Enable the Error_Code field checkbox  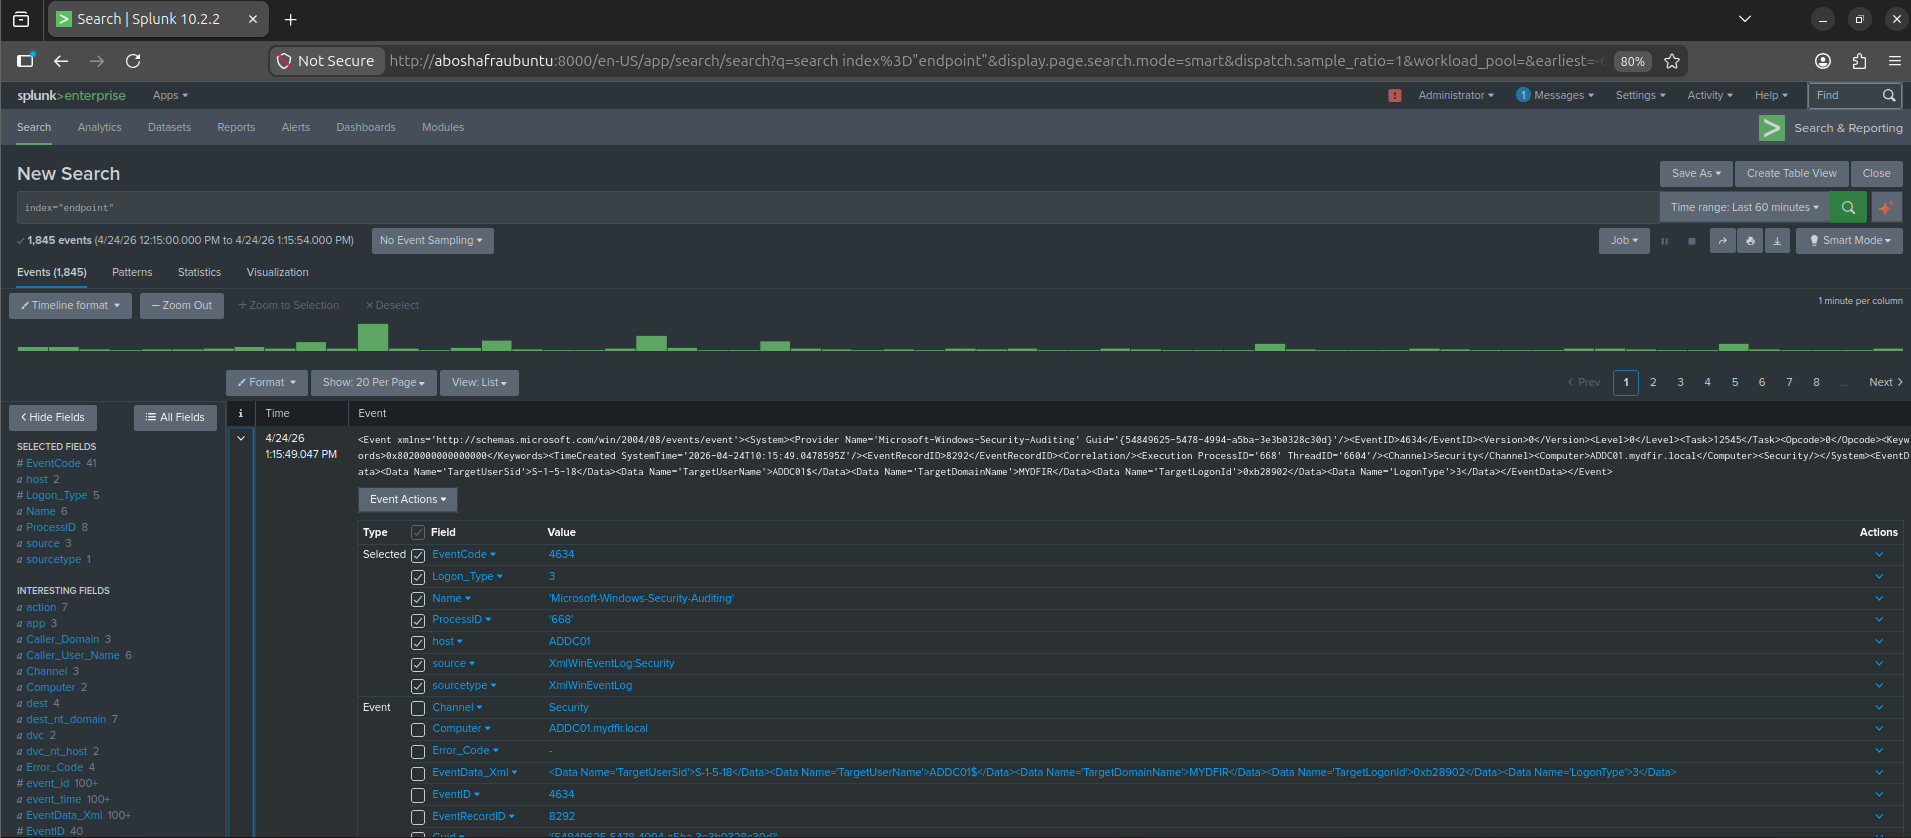point(418,751)
